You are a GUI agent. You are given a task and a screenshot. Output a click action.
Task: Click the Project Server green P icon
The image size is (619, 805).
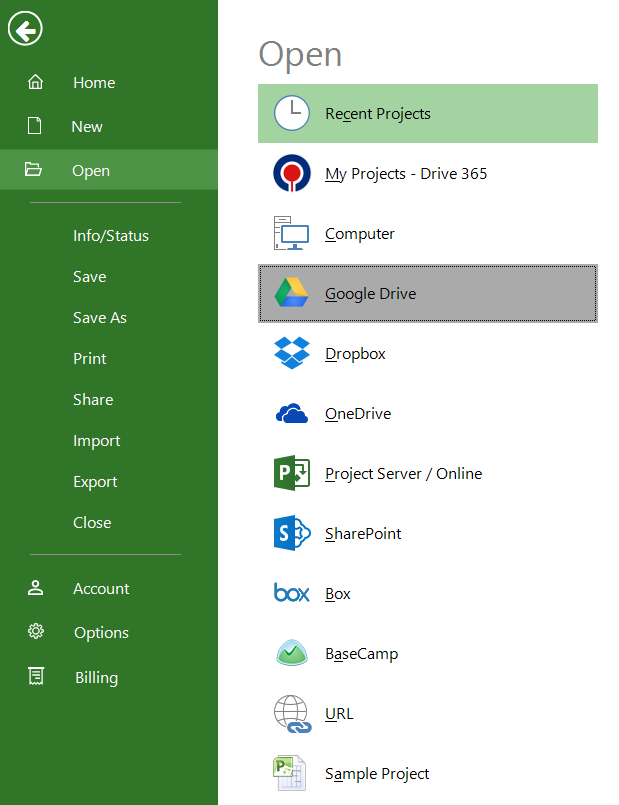[292, 473]
